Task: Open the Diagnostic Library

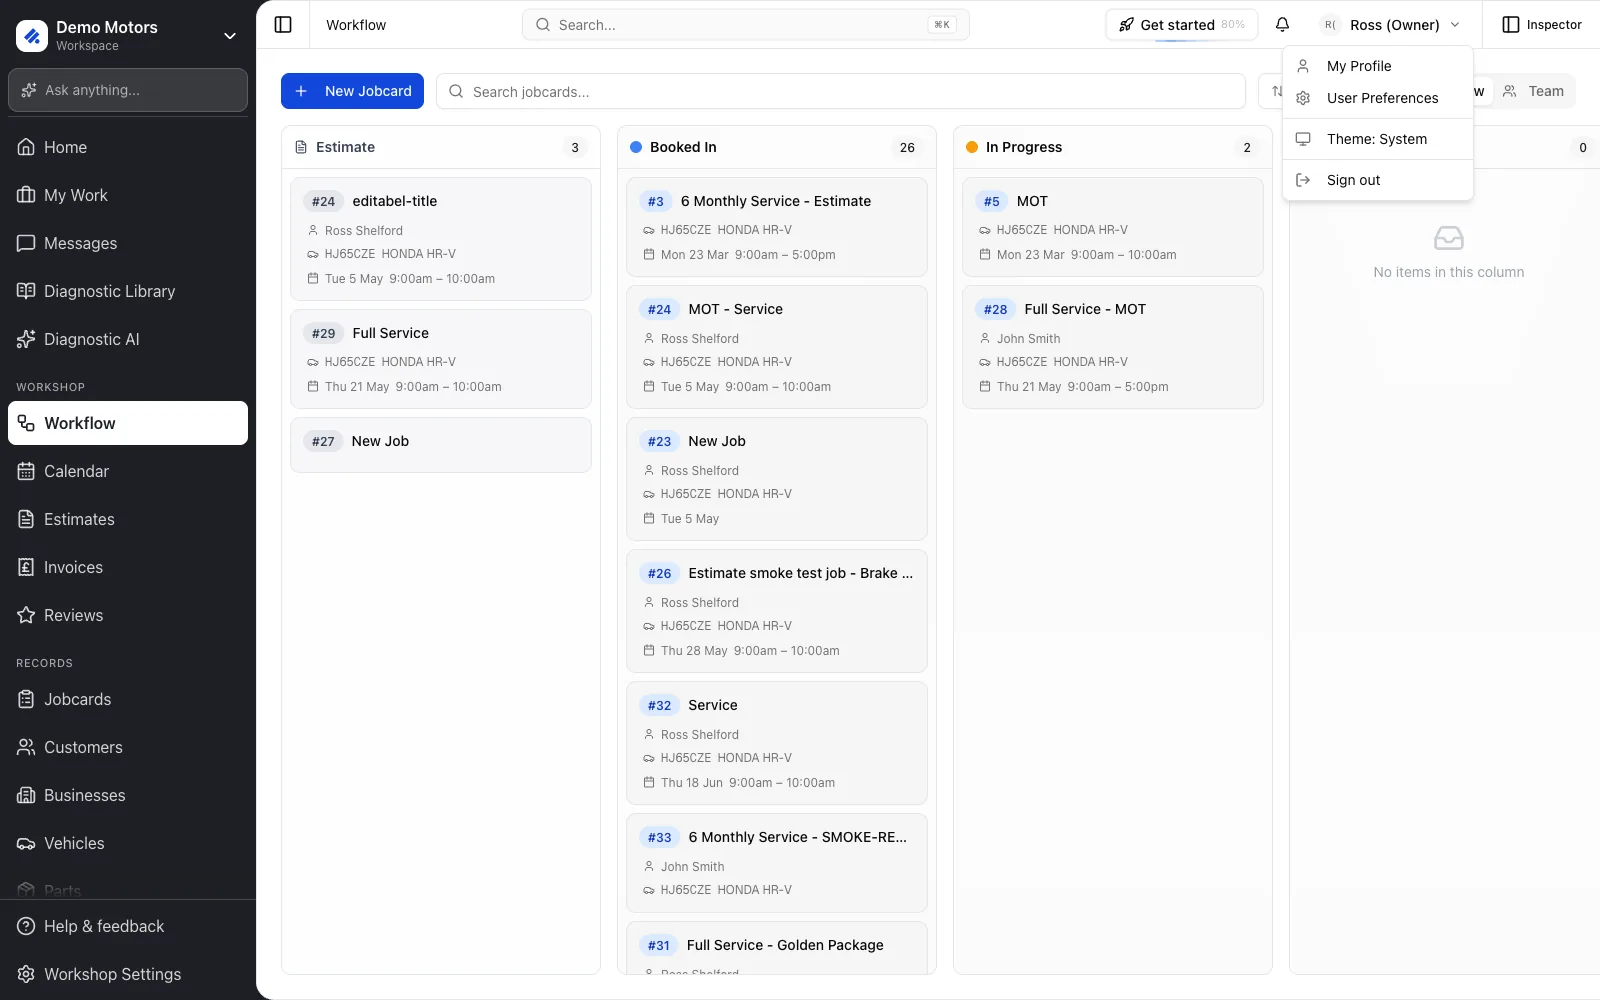Action: pos(128,291)
